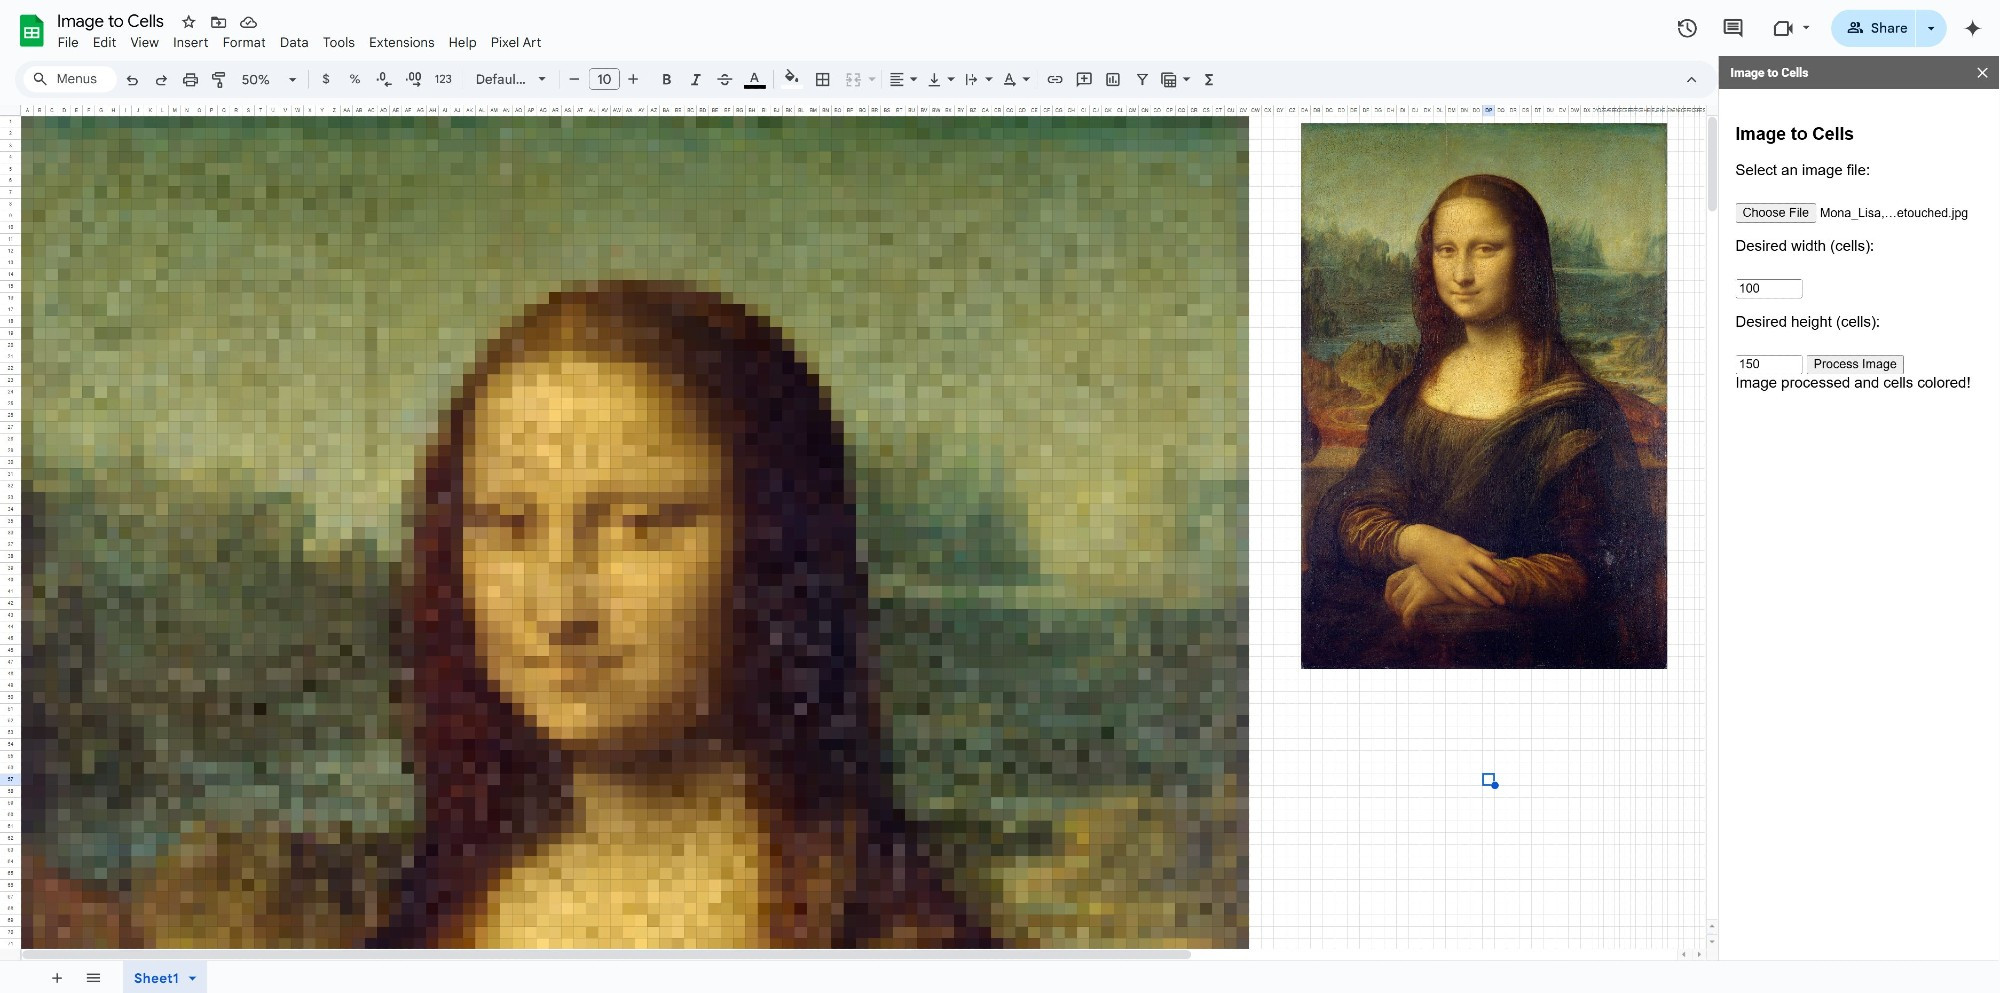Click the Gemini sparkle icon
The height and width of the screenshot is (993, 2000).
(1972, 28)
